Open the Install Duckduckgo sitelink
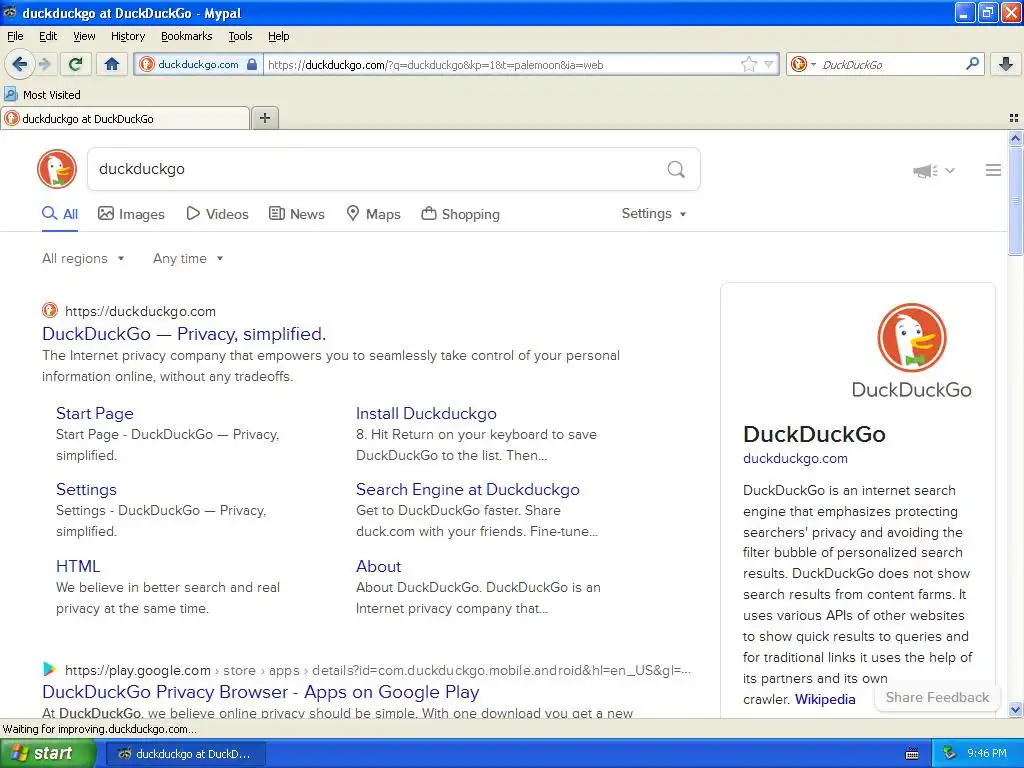The height and width of the screenshot is (768, 1024). coord(426,413)
